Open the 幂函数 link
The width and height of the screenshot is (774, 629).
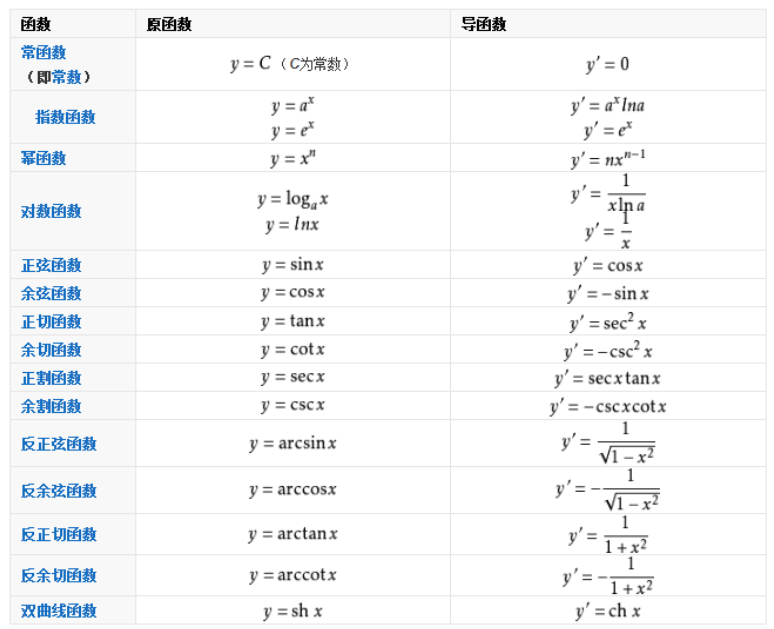click(x=43, y=158)
